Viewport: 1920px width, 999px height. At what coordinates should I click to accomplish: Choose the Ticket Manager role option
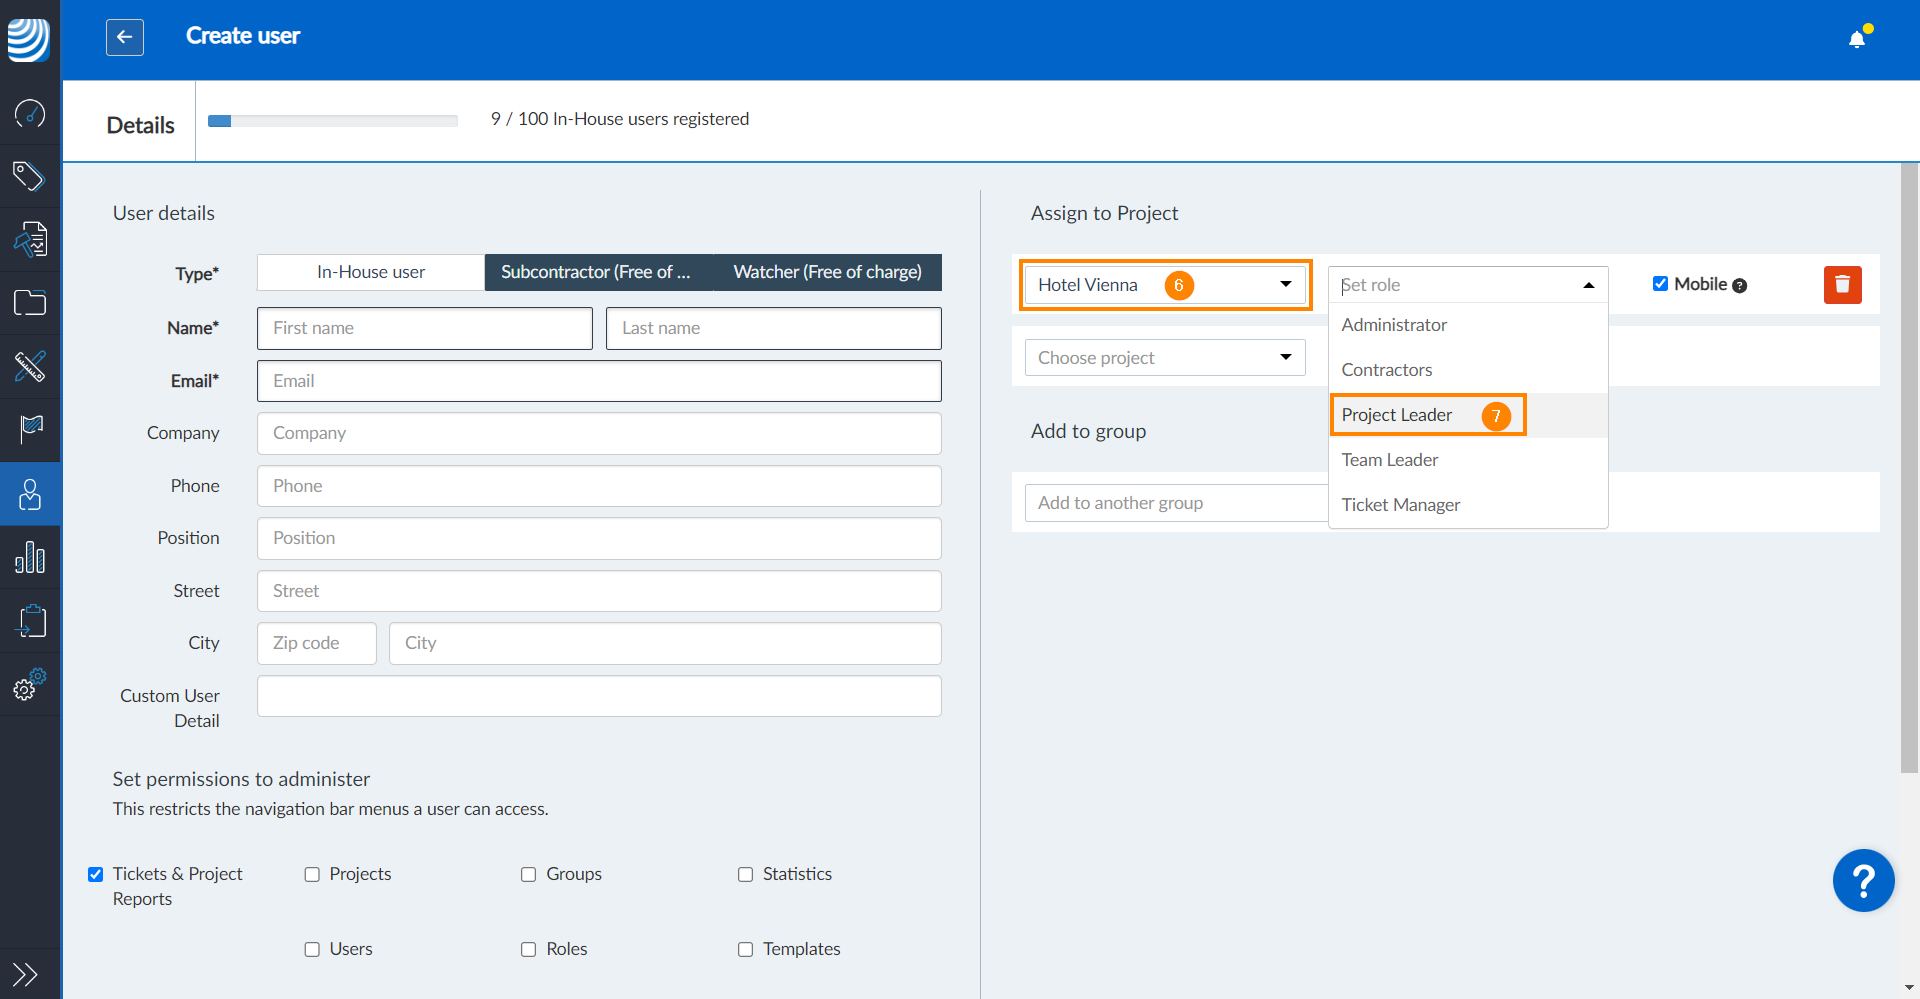point(1400,505)
